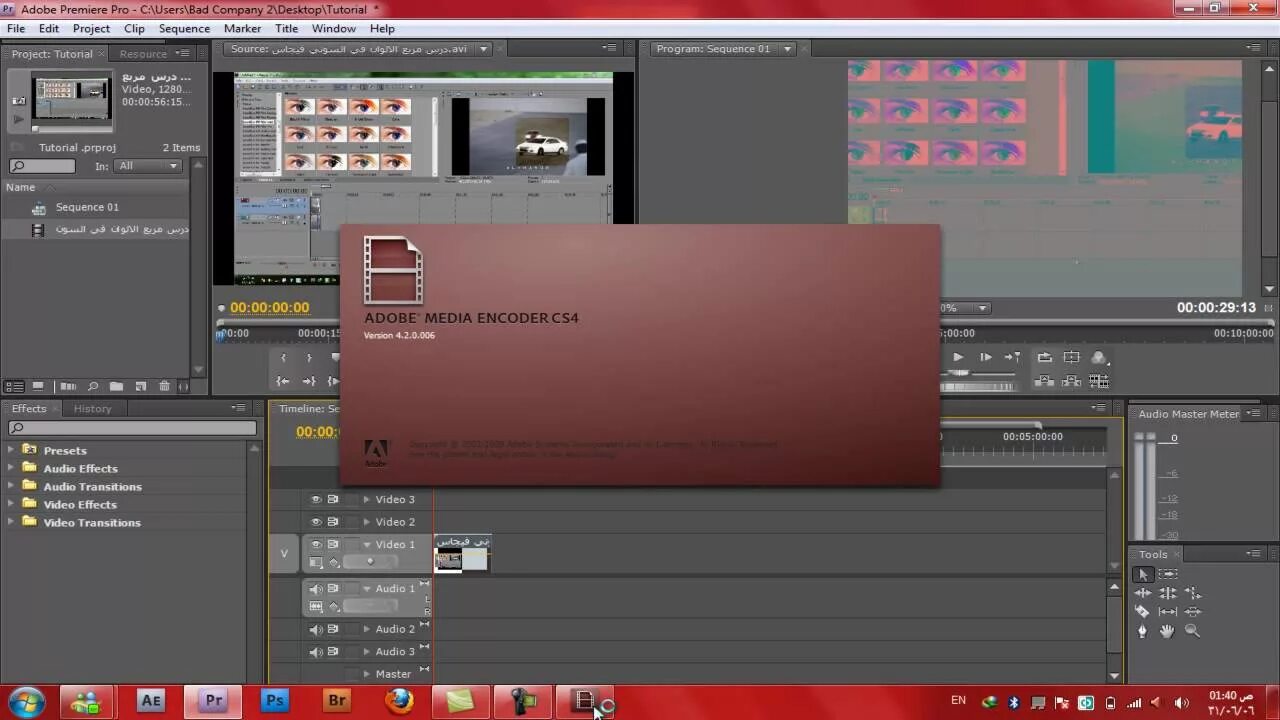Click Loop button in Program monitor
The width and height of the screenshot is (1280, 720).
(1045, 357)
